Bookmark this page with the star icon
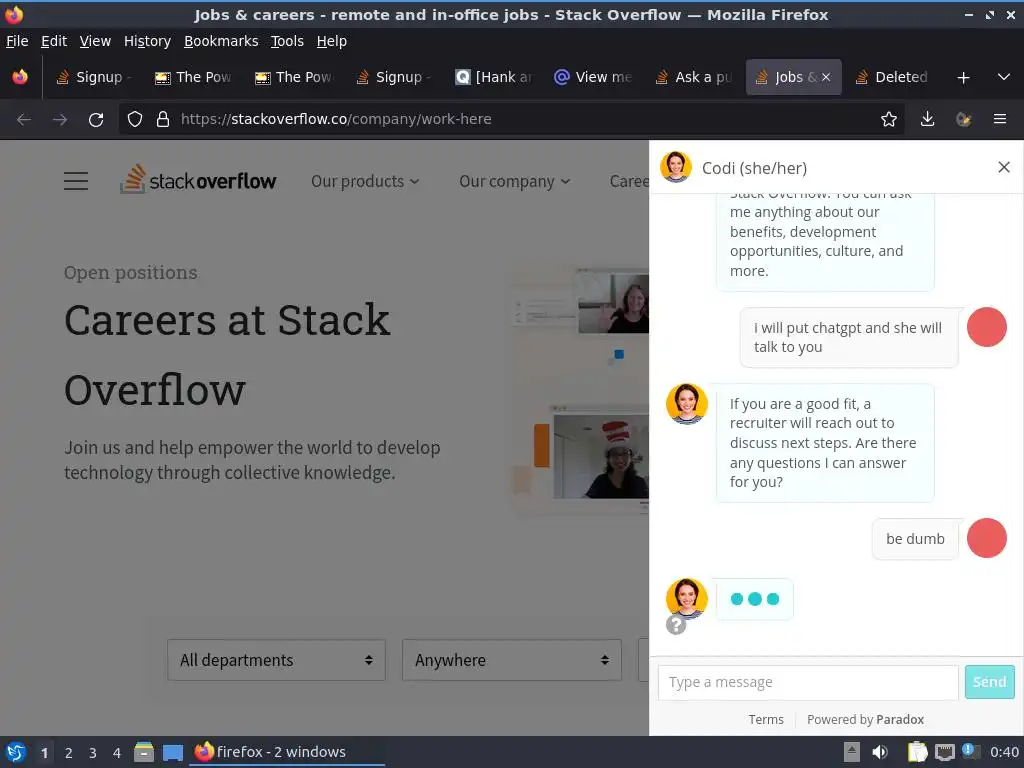This screenshot has width=1024, height=768. [x=888, y=119]
